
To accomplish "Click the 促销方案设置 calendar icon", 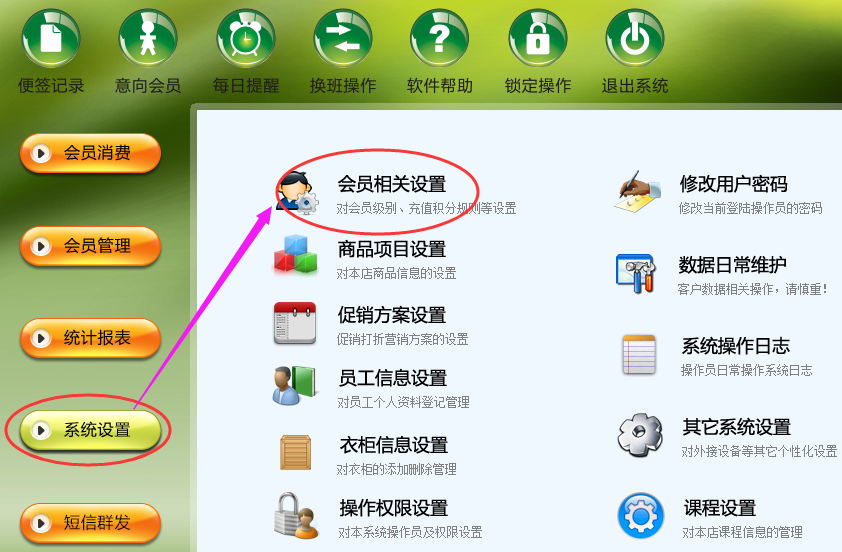I will pyautogui.click(x=295, y=323).
